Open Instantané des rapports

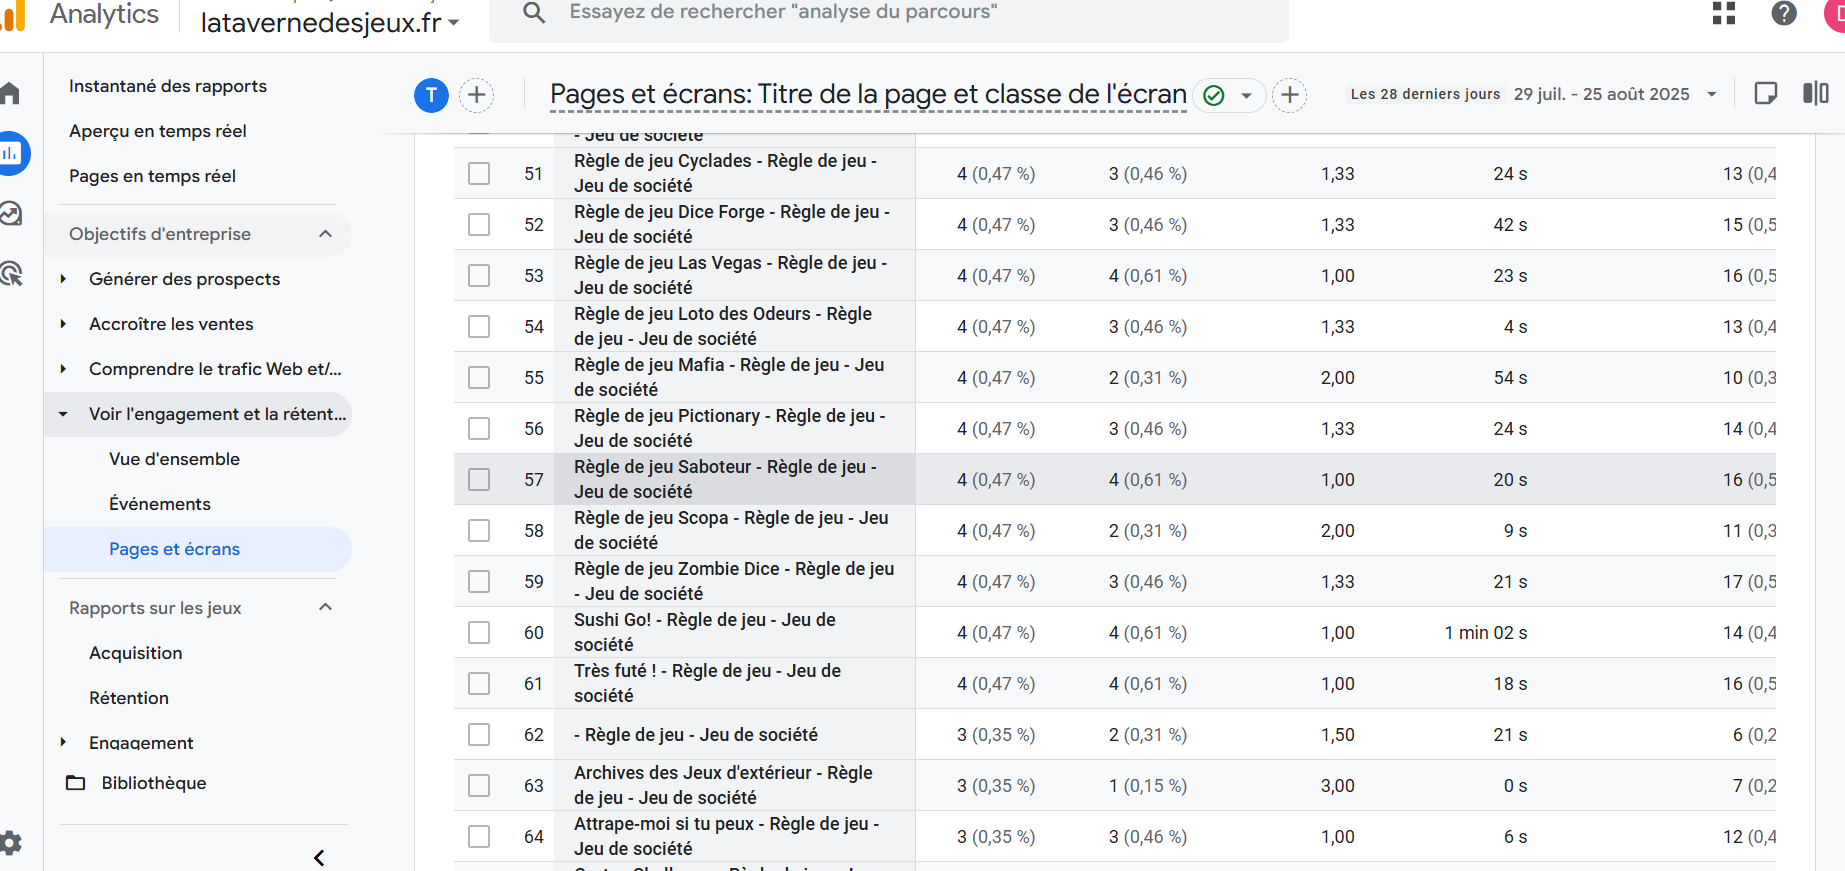(168, 86)
